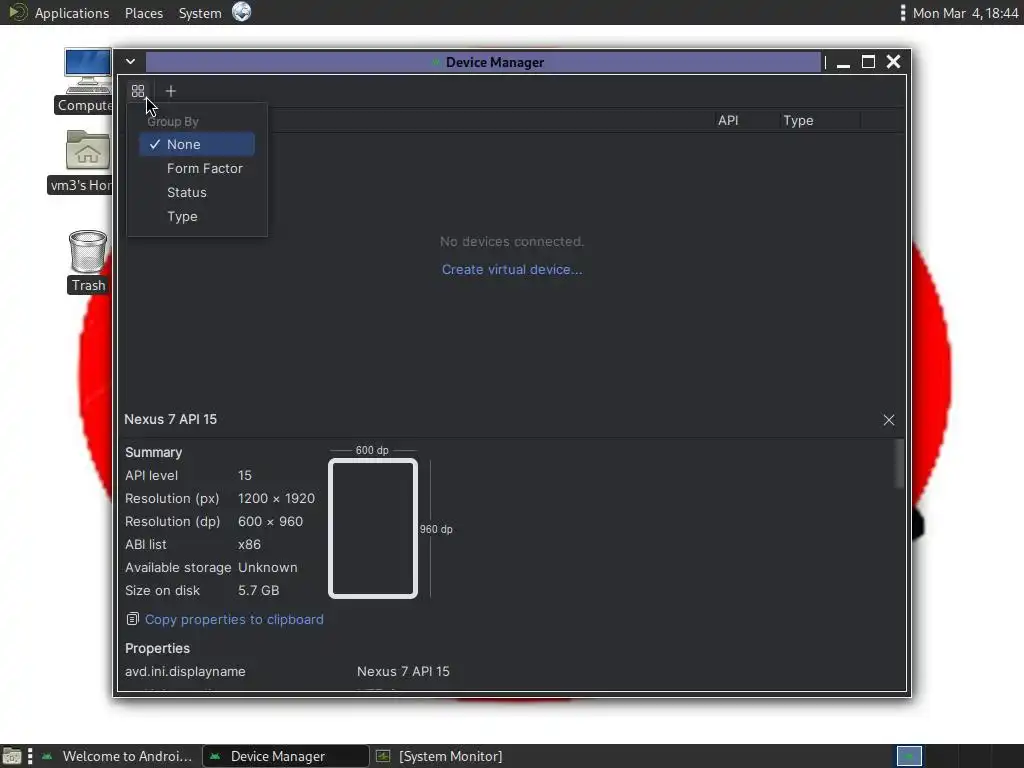Click the 600 × 960 resolution value
The width and height of the screenshot is (1024, 768).
[270, 521]
